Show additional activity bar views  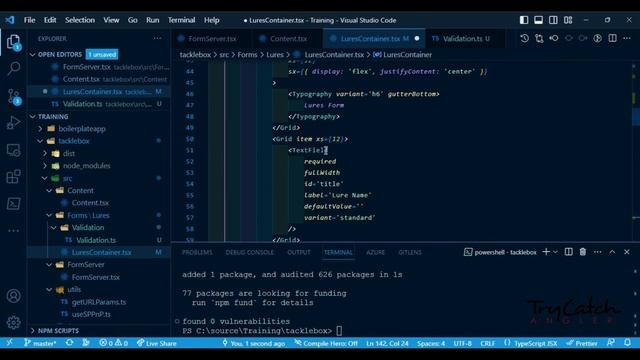coord(13,231)
